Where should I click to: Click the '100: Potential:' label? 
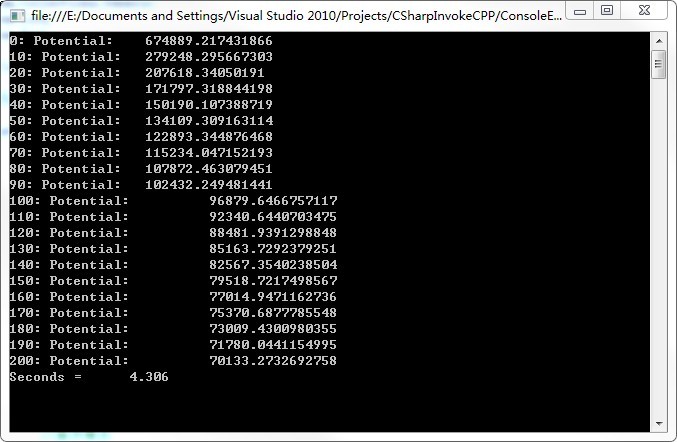point(69,200)
